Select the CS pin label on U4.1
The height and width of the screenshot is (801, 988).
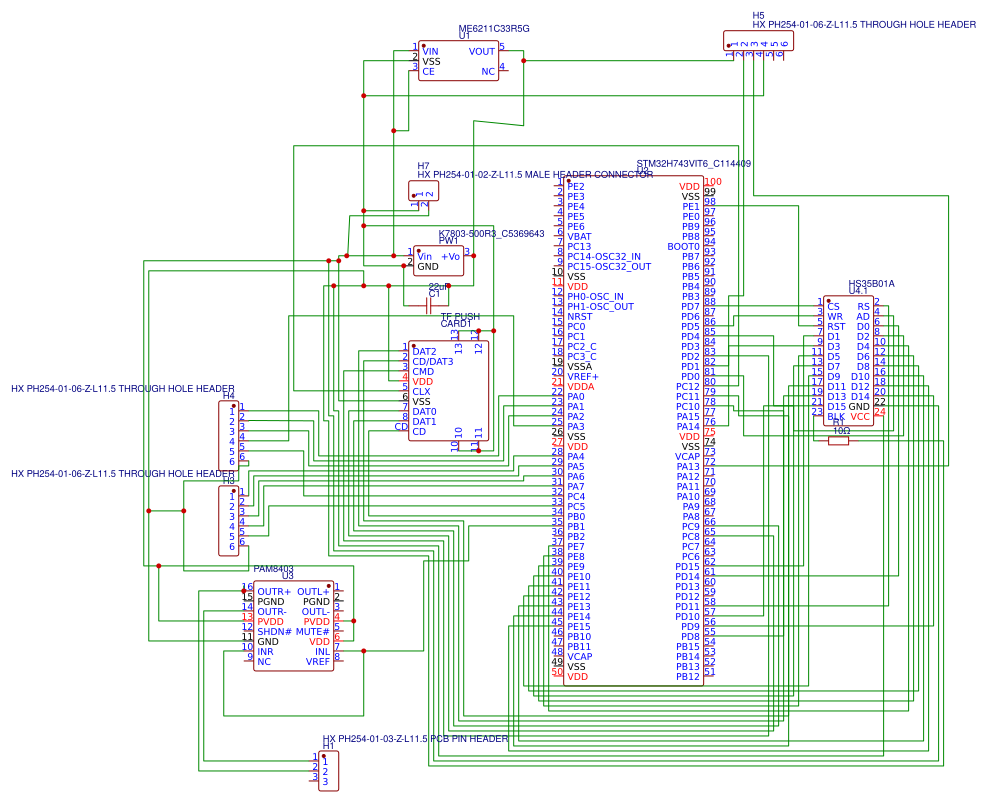tap(833, 306)
